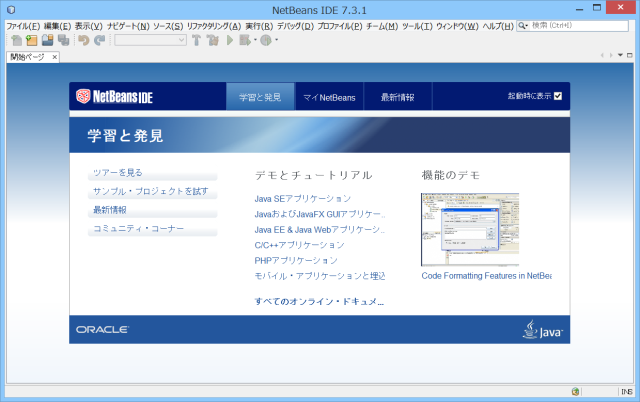Open the 編集(E) menu
This screenshot has width=640, height=402.
57,26
